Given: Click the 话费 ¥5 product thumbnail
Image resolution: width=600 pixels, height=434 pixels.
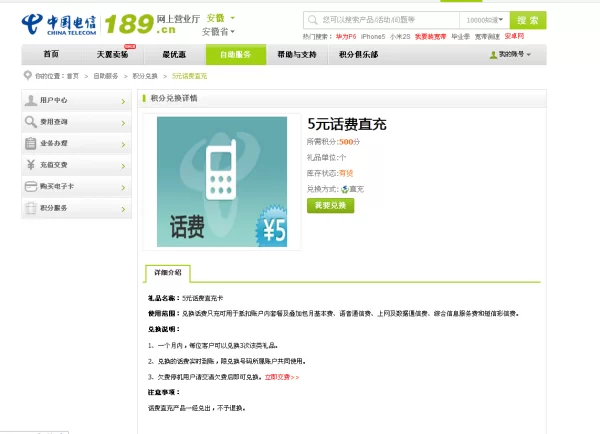Looking at the screenshot, I should click(221, 182).
